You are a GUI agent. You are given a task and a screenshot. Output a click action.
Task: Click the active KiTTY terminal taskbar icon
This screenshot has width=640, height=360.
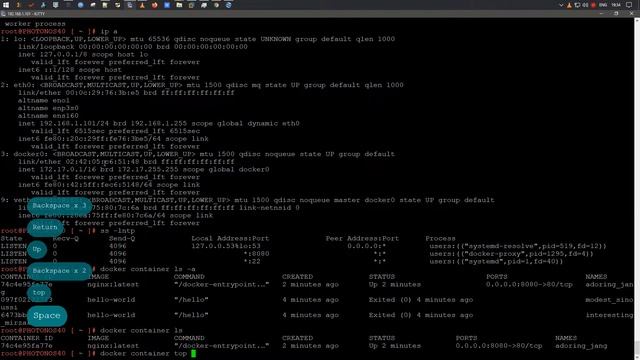(x=130, y=5)
